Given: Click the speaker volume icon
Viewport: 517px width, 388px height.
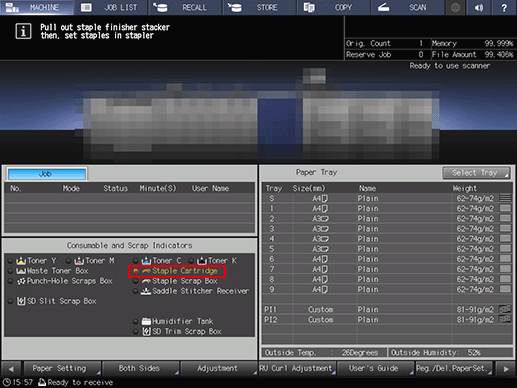Looking at the screenshot, I should click(479, 7).
